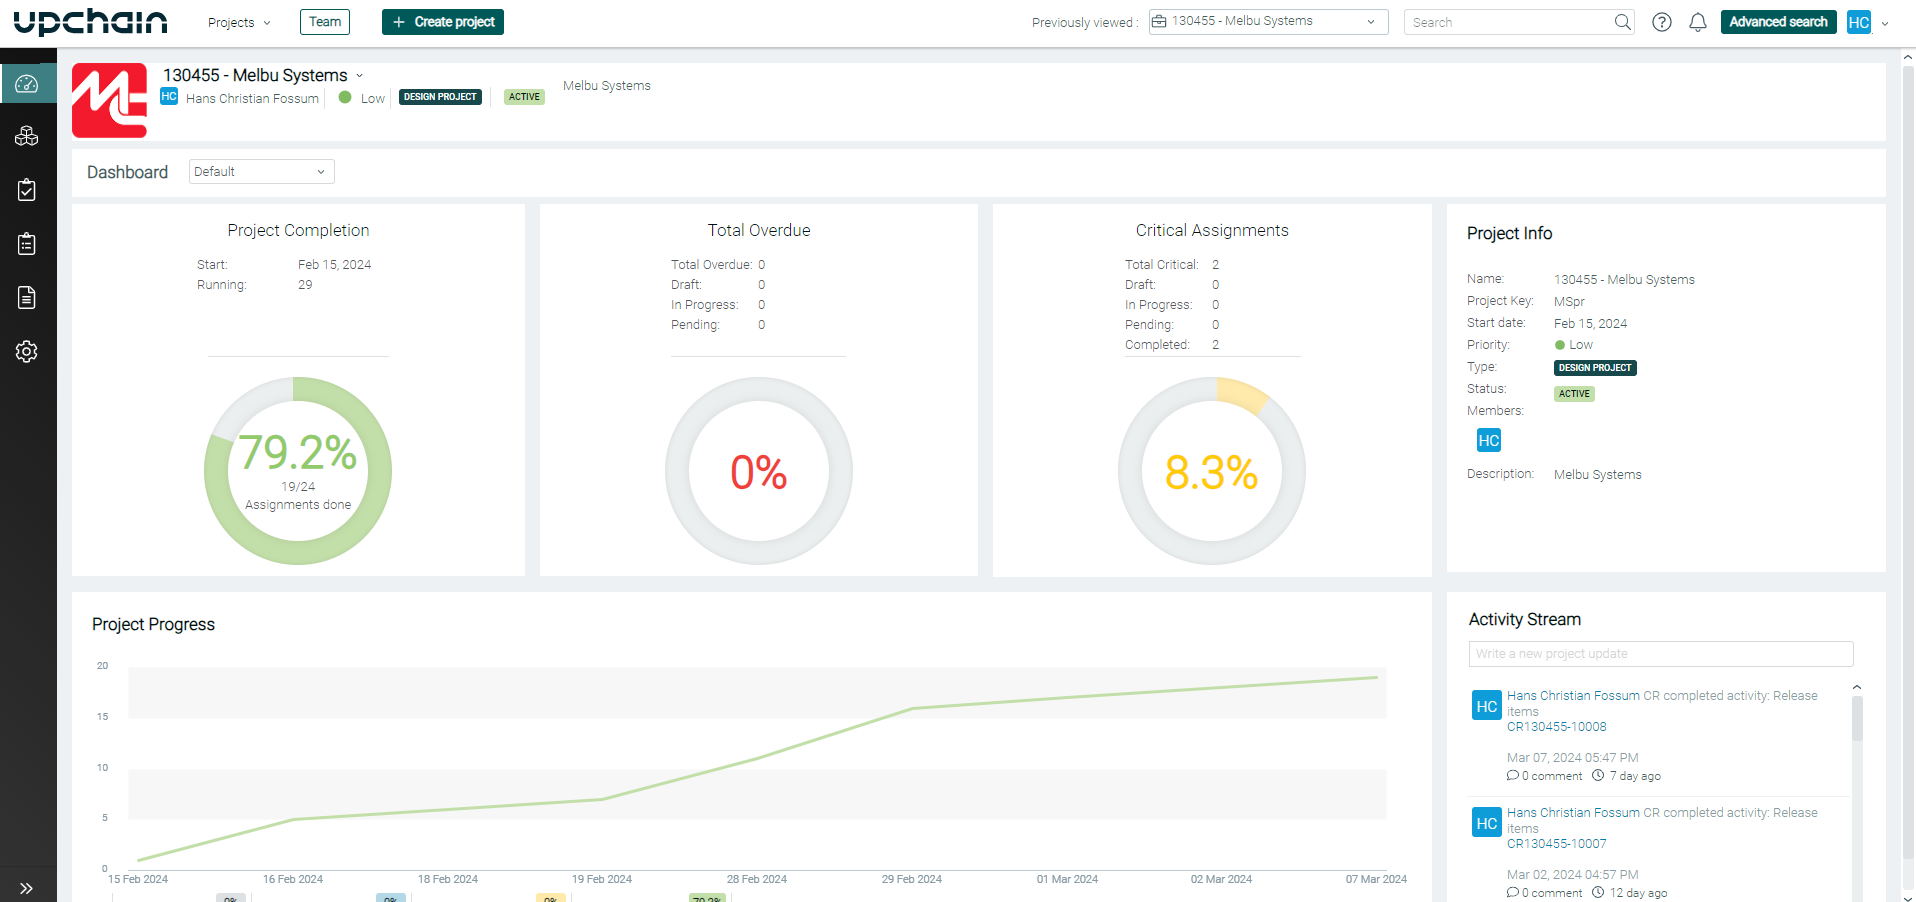
Task: Click Create project button
Action: 443,22
